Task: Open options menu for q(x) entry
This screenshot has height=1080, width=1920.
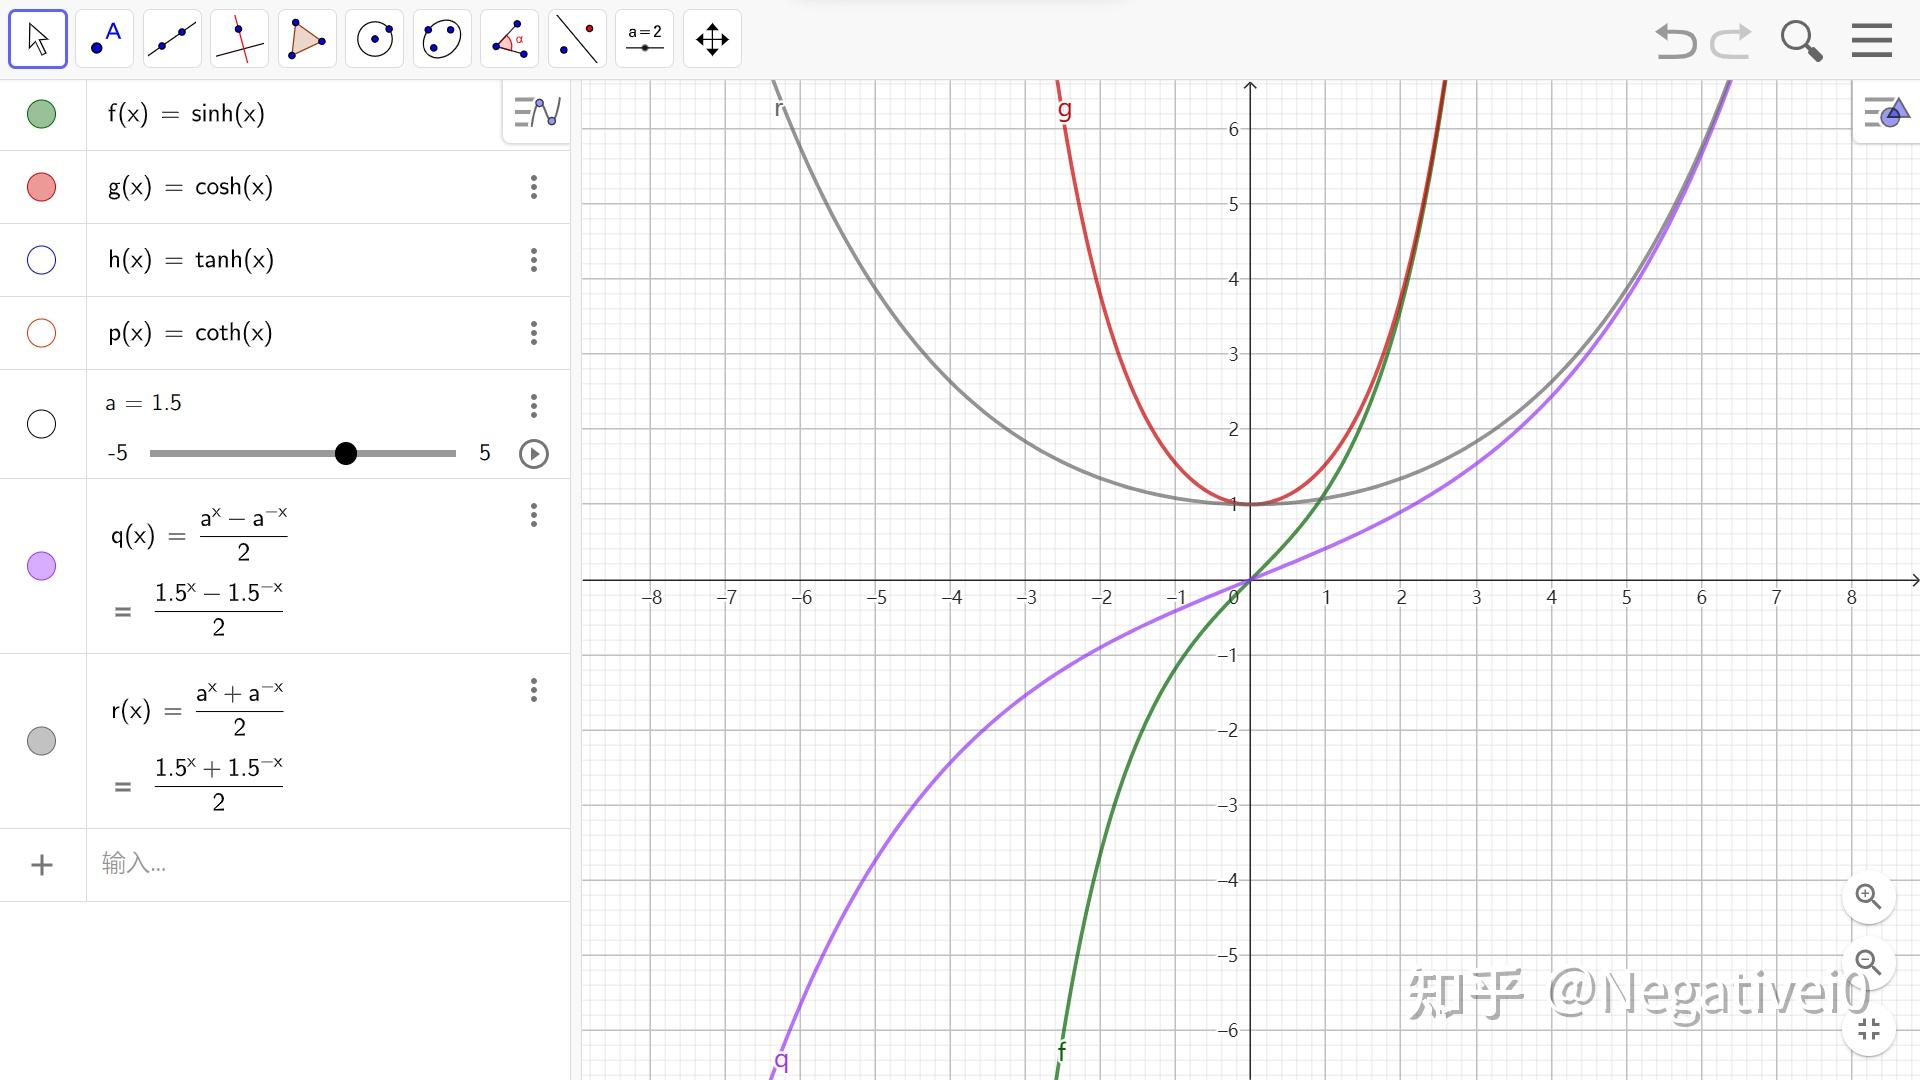Action: point(534,515)
